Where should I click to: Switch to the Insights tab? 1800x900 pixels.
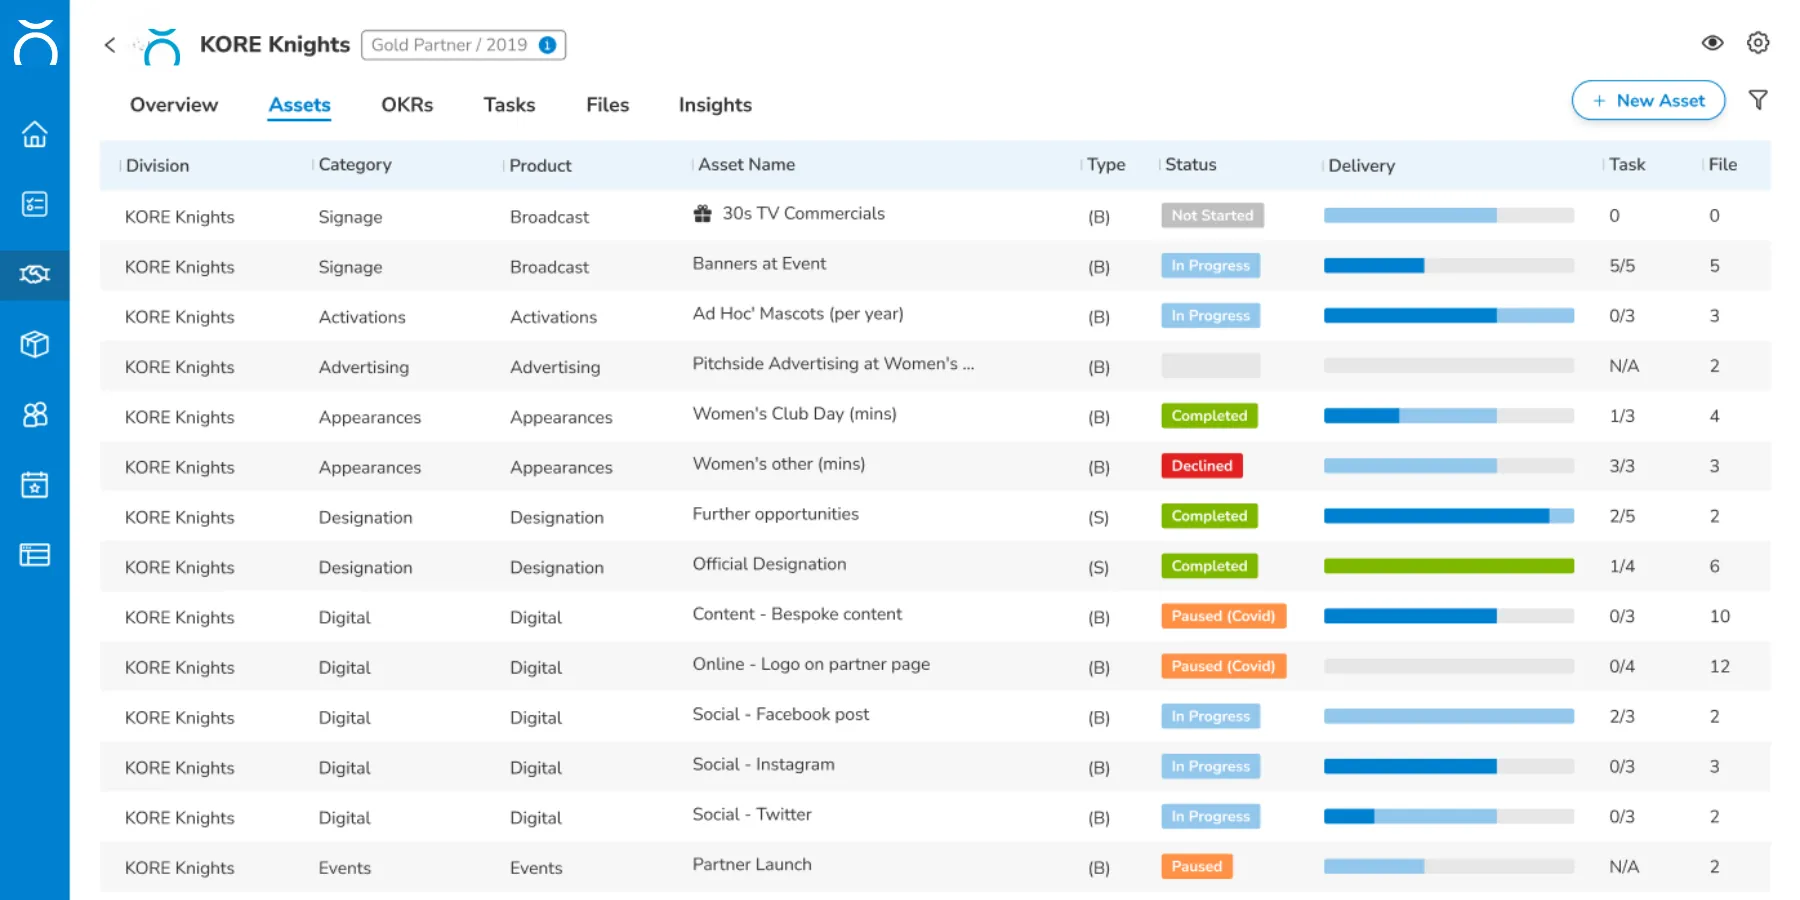(715, 105)
